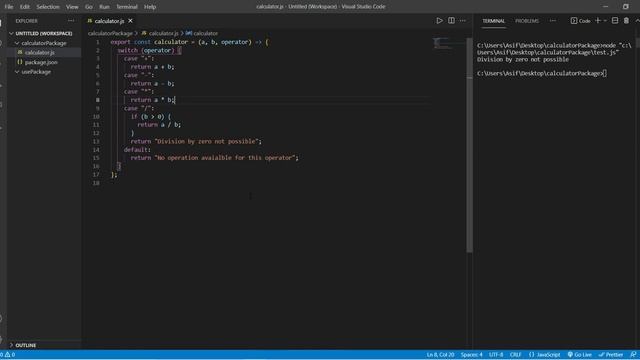Screen dimensions: 640x360
Task: Change indentation via Spaces: 4
Action: [x=471, y=355]
